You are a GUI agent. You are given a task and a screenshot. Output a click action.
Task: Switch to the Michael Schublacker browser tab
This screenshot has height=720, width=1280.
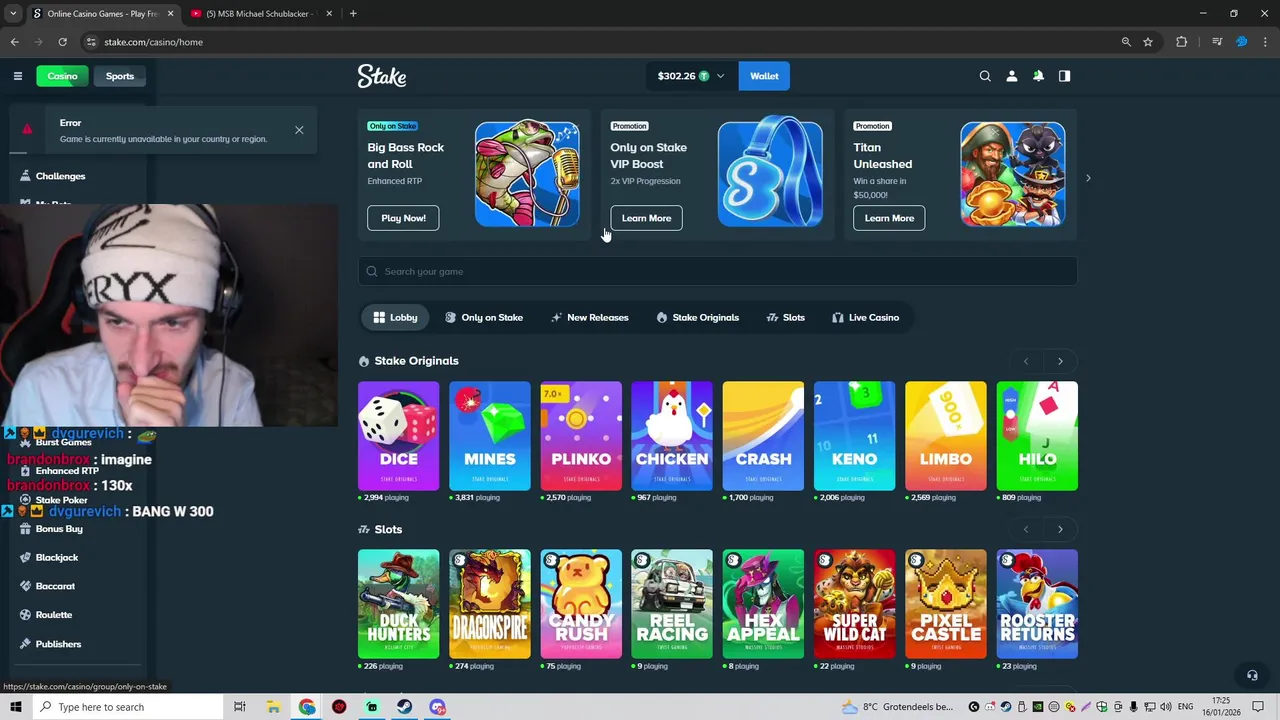[260, 13]
